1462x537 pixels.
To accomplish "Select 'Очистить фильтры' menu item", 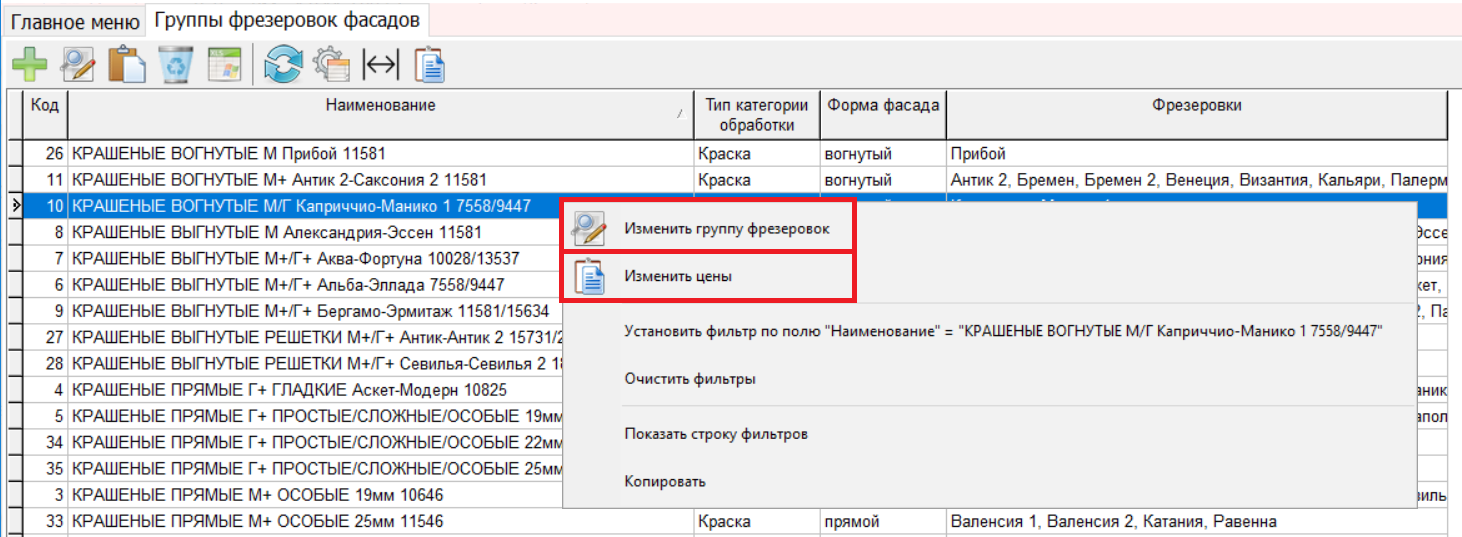I will 689,379.
